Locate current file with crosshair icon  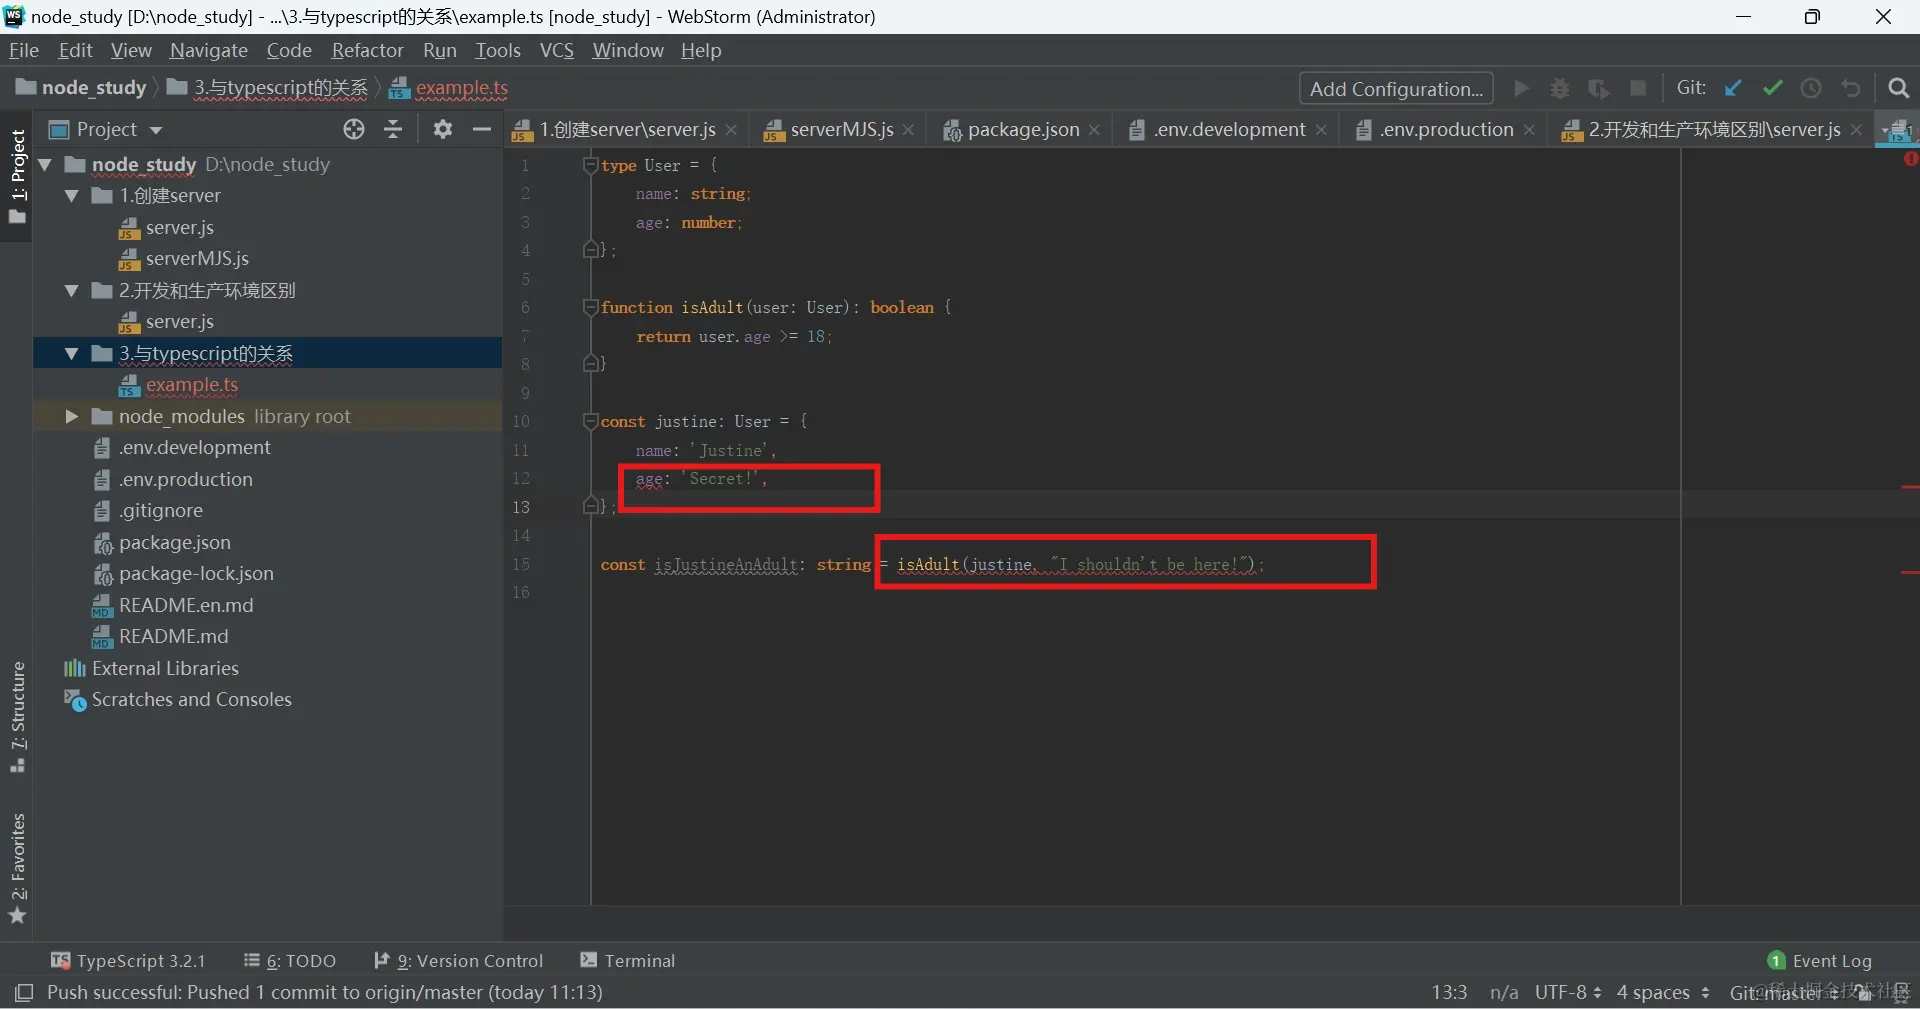click(354, 129)
